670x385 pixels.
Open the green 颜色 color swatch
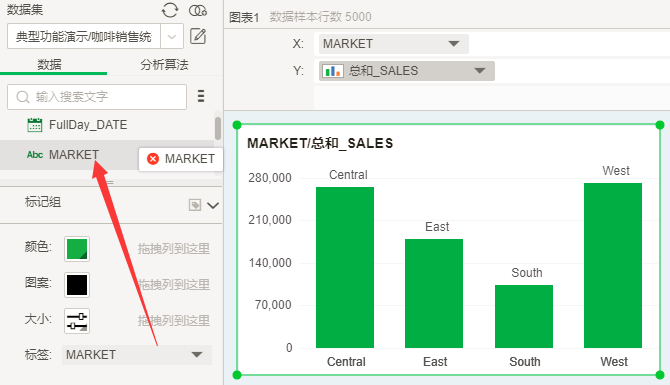pos(77,249)
